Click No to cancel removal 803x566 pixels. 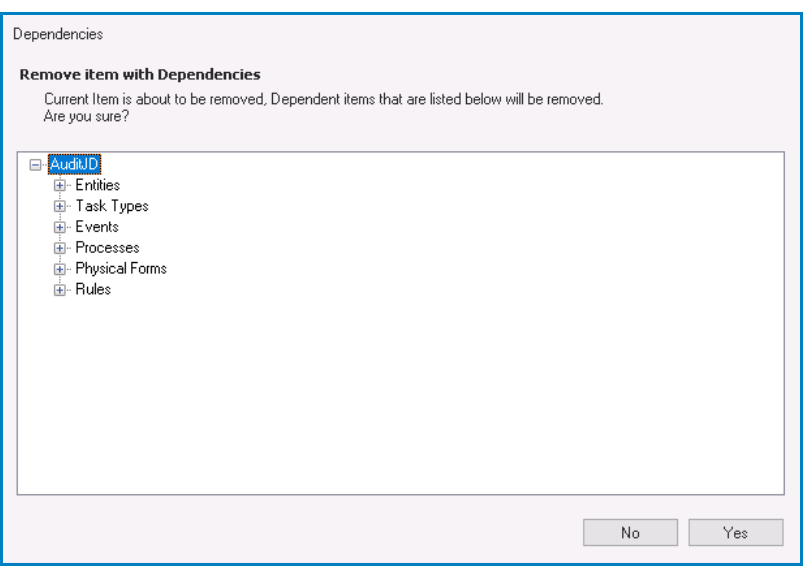[x=630, y=534]
